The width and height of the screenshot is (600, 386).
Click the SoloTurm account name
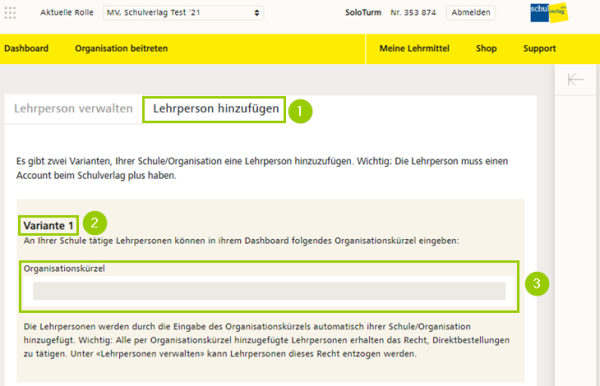click(x=363, y=13)
